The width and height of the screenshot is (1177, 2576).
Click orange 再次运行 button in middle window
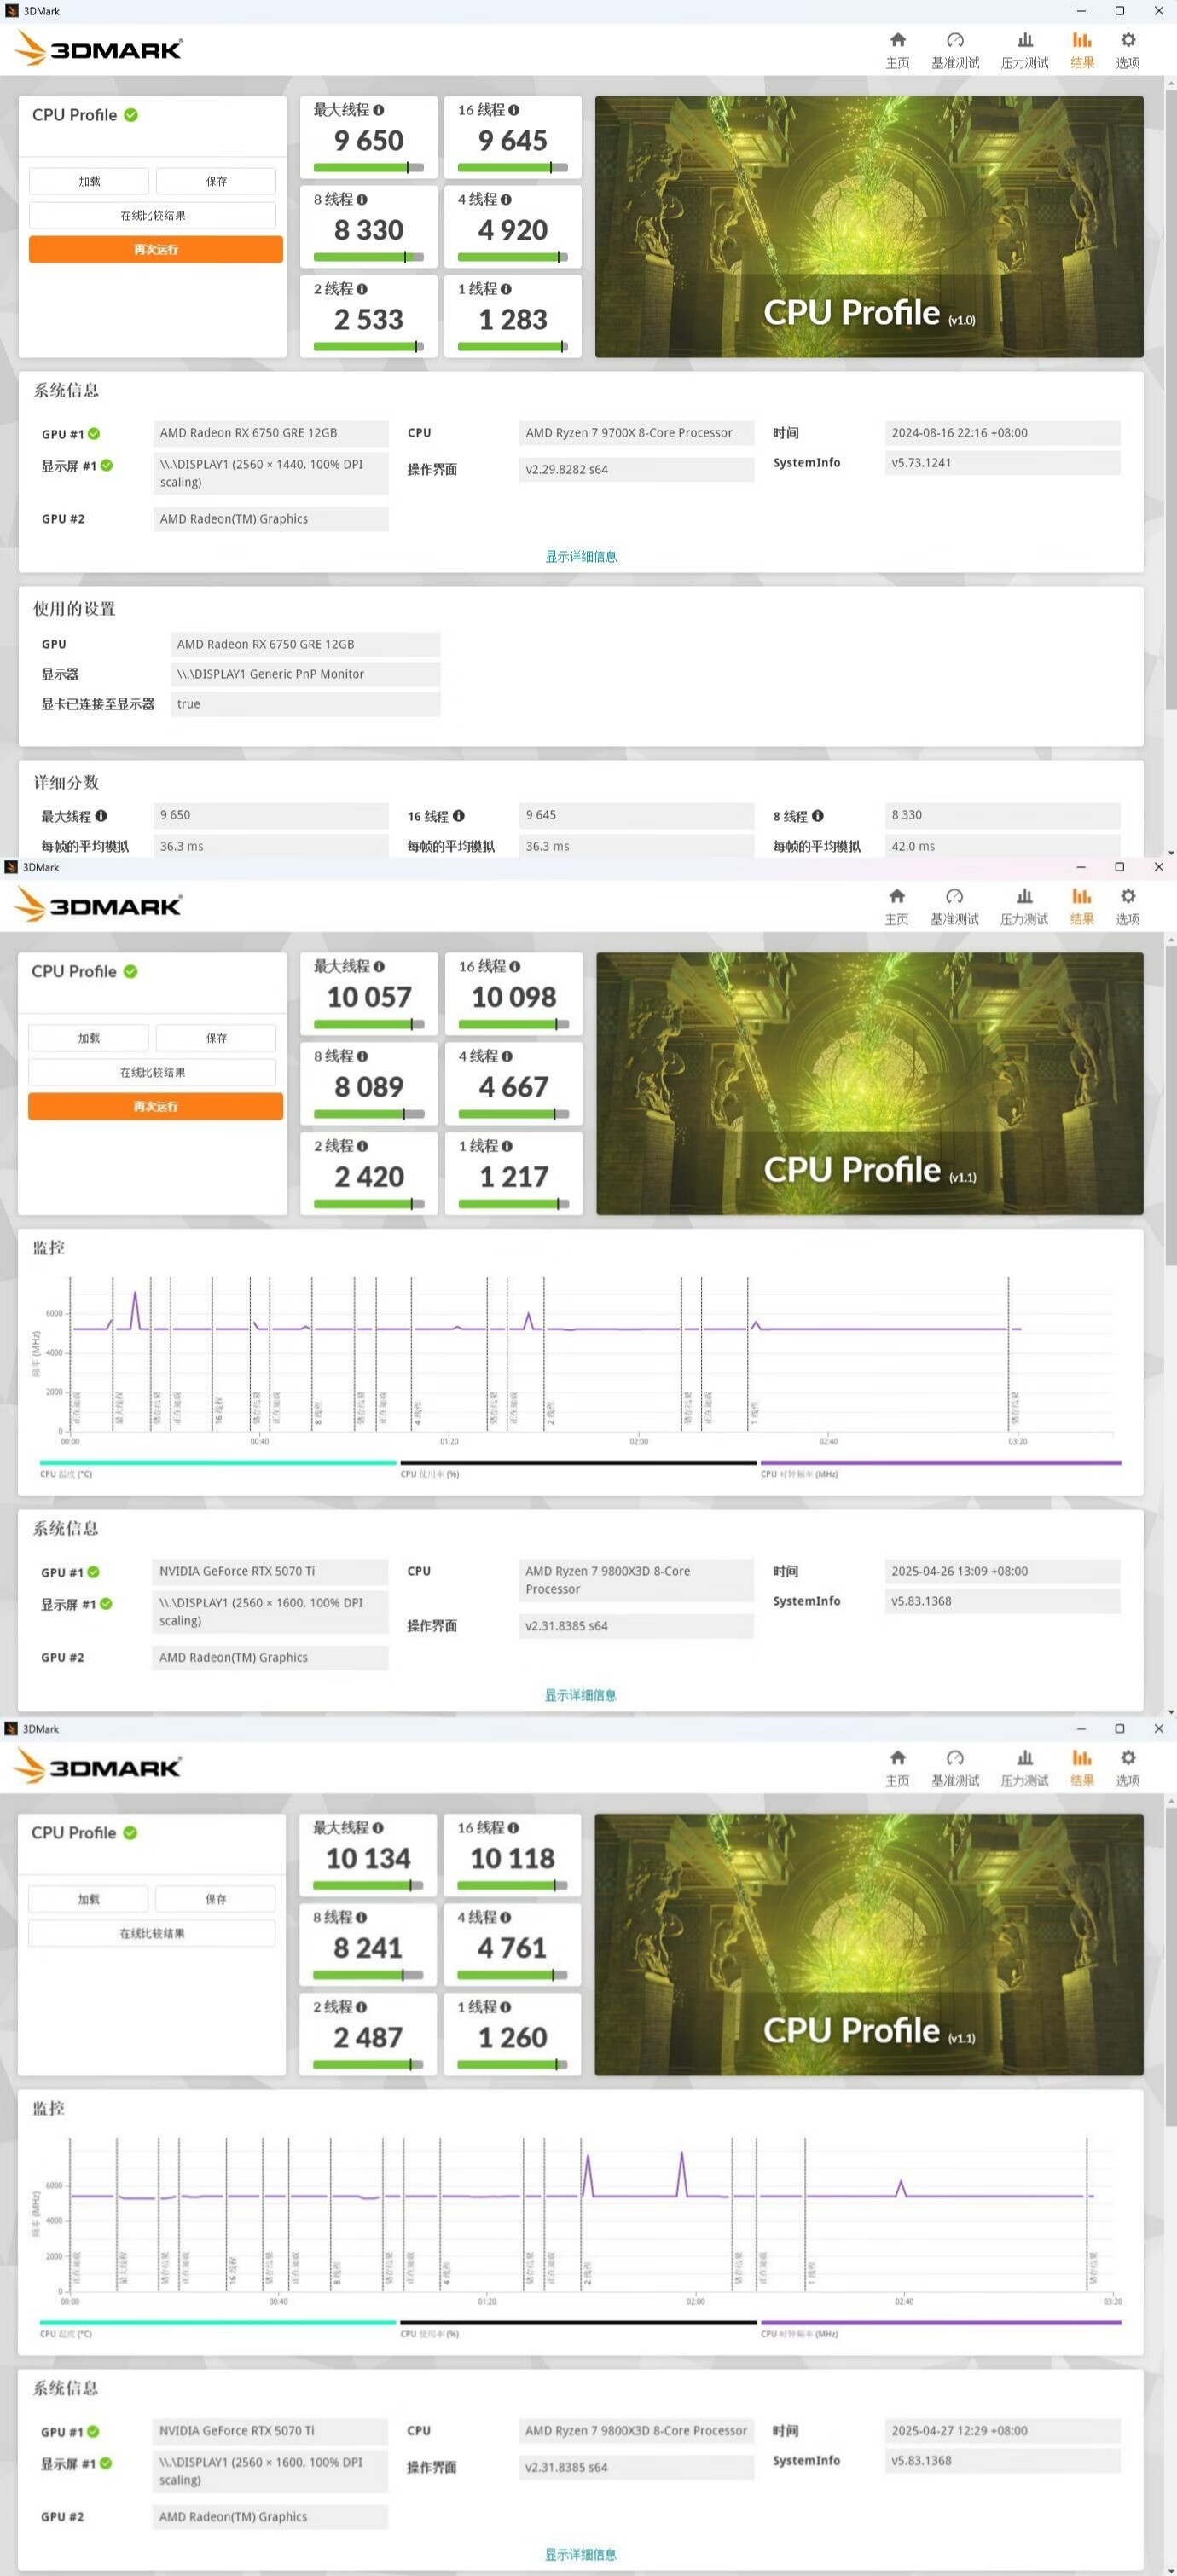click(155, 1106)
